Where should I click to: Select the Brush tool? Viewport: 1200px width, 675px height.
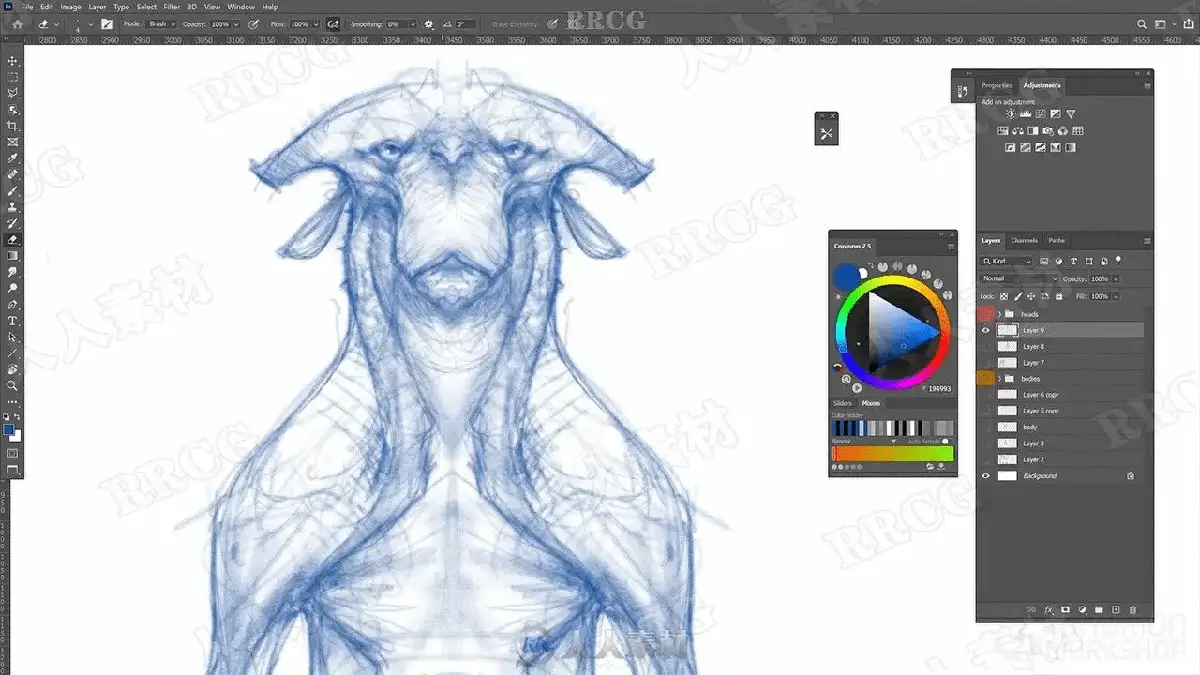(13, 191)
